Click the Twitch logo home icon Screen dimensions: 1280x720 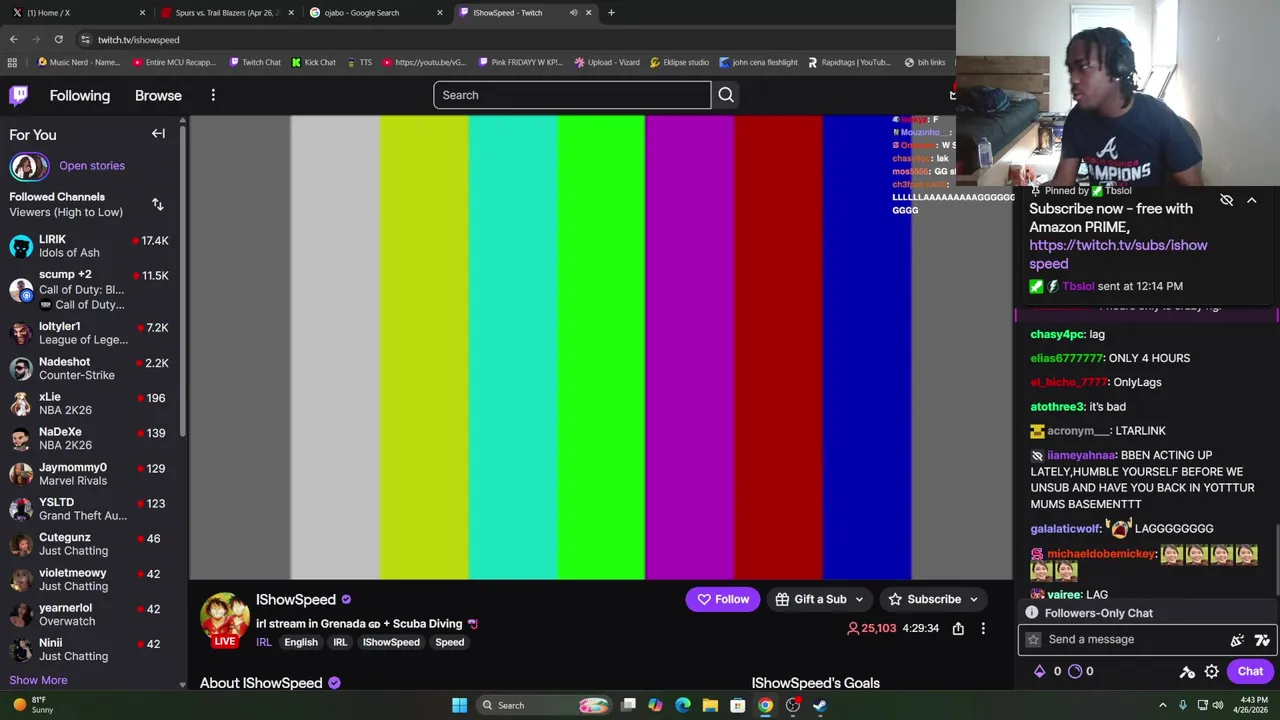(19, 95)
